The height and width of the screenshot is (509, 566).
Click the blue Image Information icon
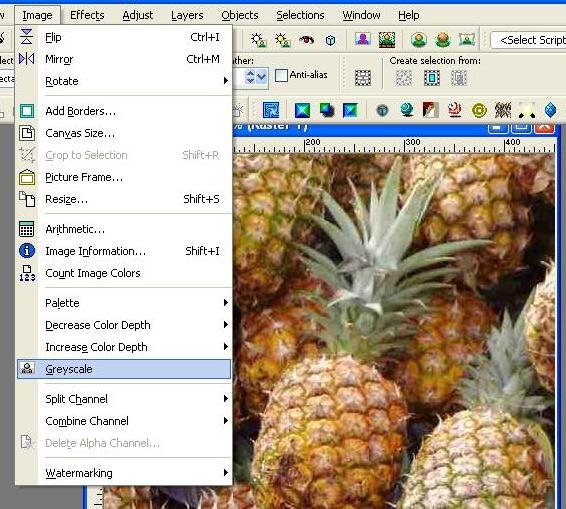click(27, 251)
